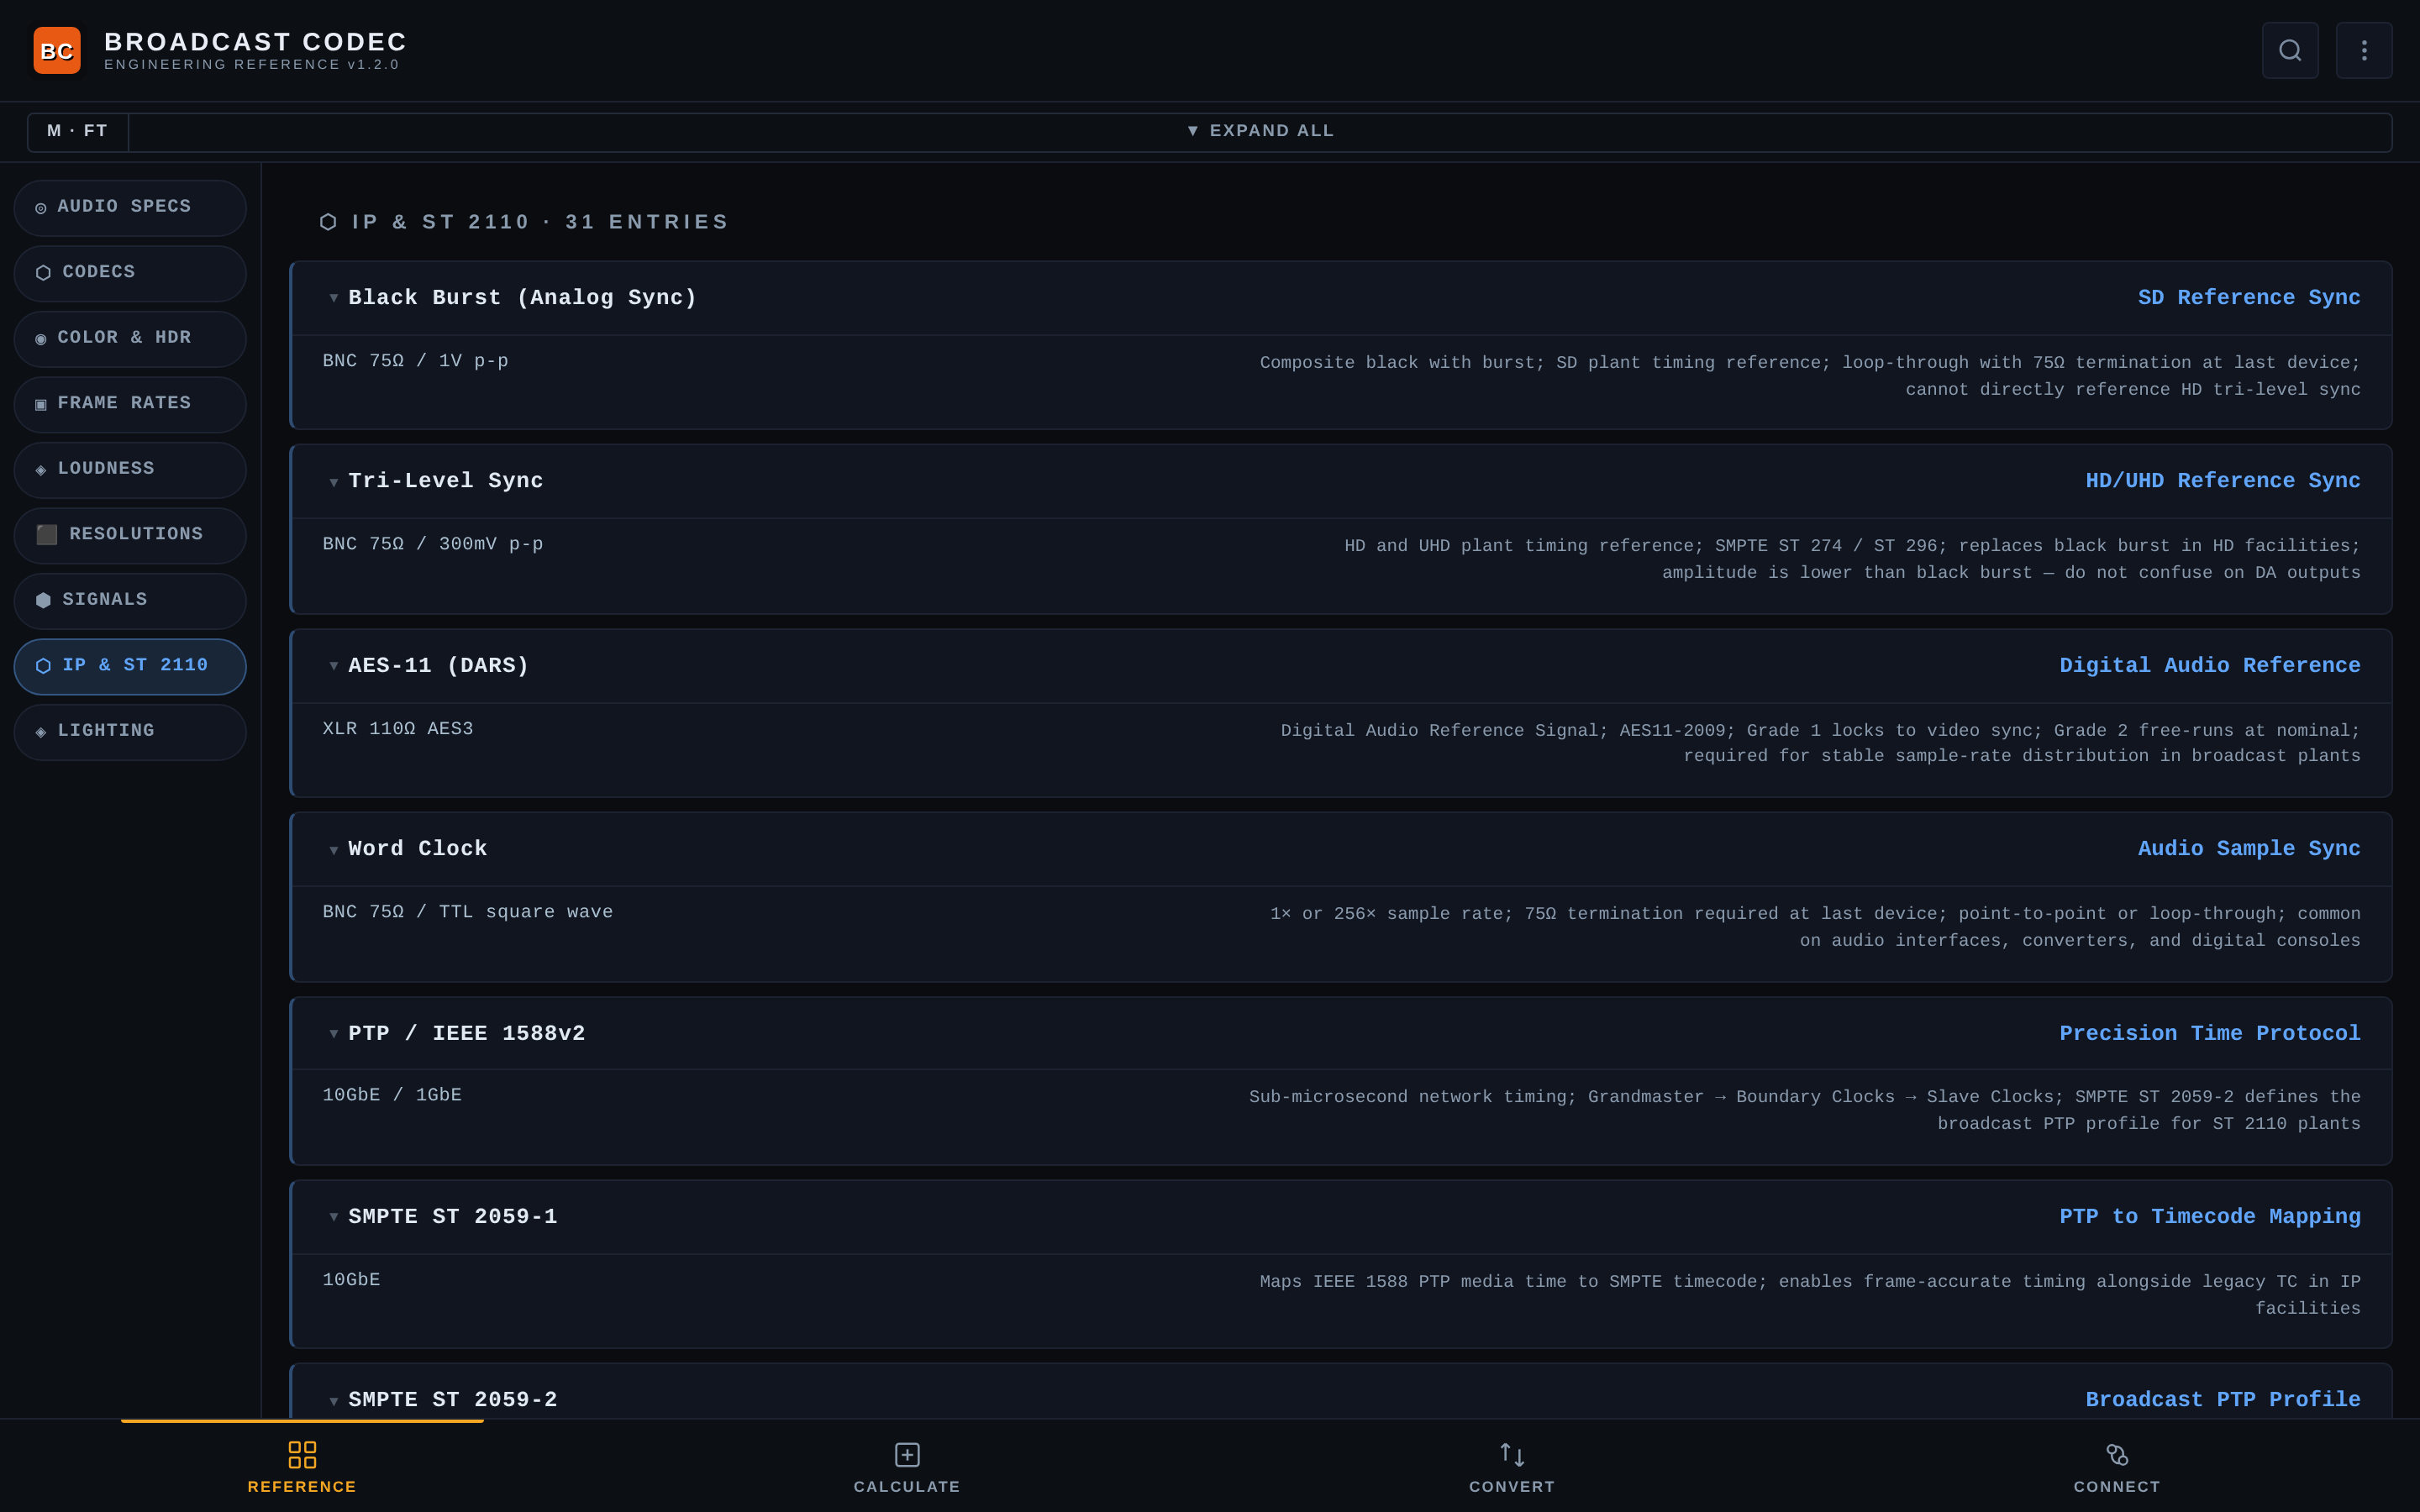Click the BNC 75Ω / TTL square wave text
2420x1512 pixels.
pos(468,912)
